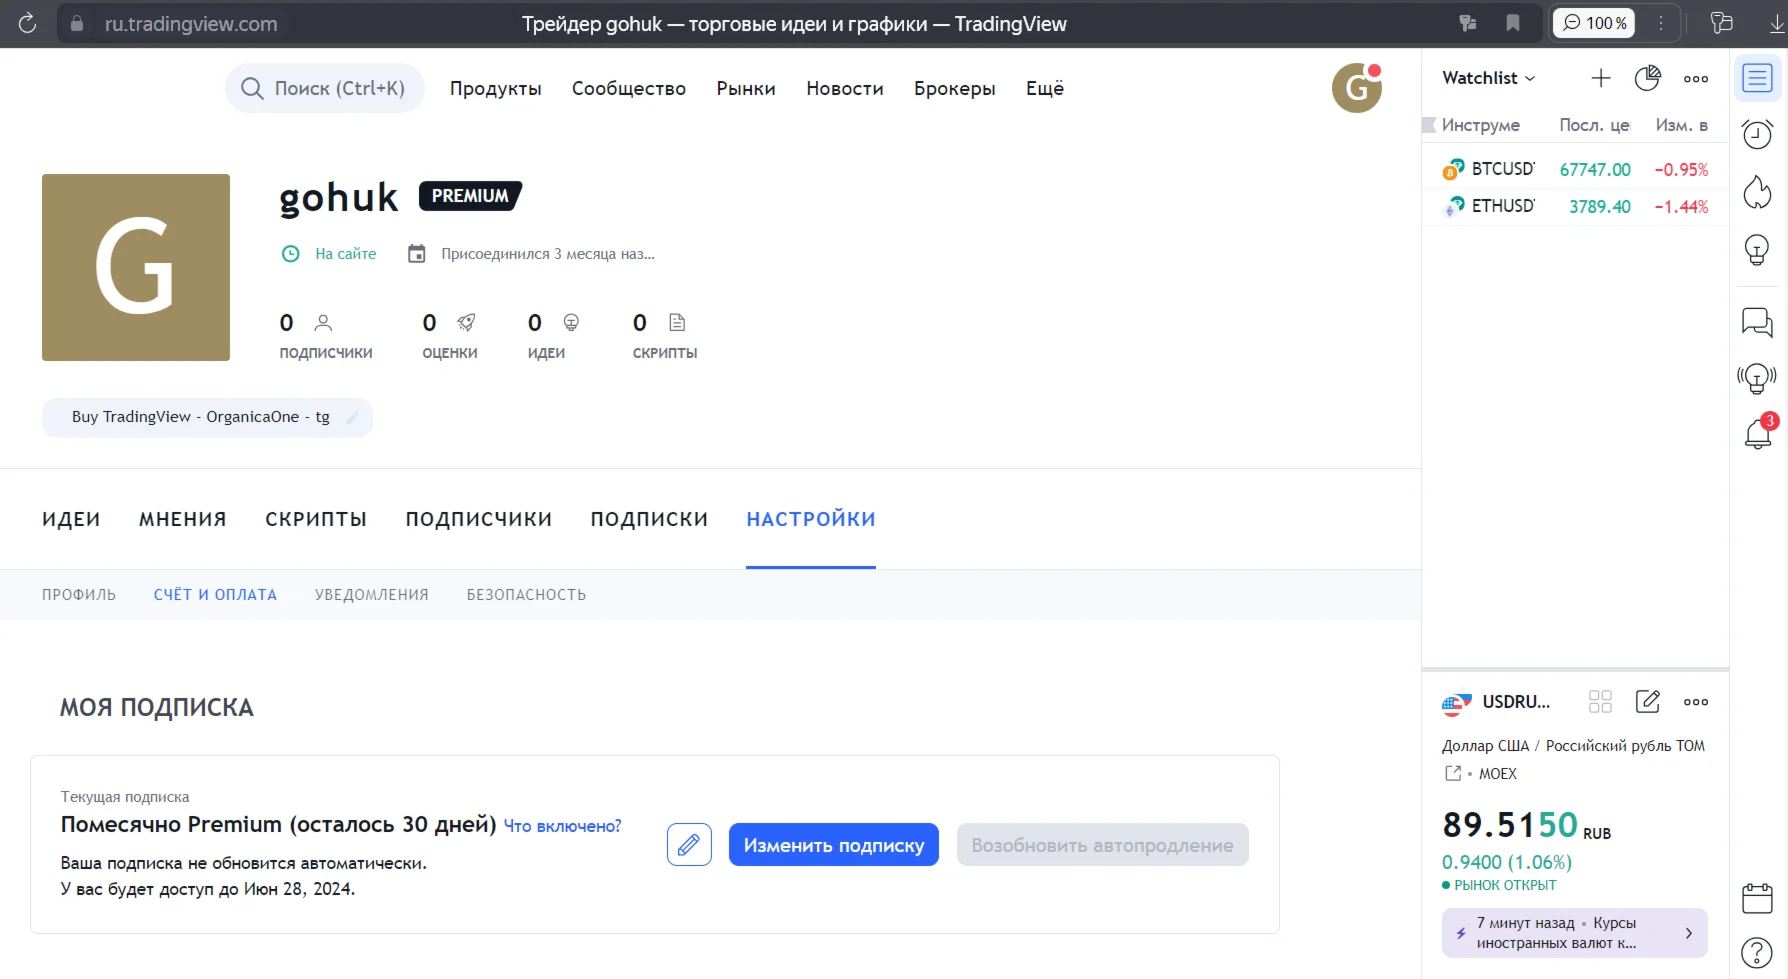1788x979 pixels.
Task: Add a symbol to the Watchlist
Action: (x=1601, y=78)
